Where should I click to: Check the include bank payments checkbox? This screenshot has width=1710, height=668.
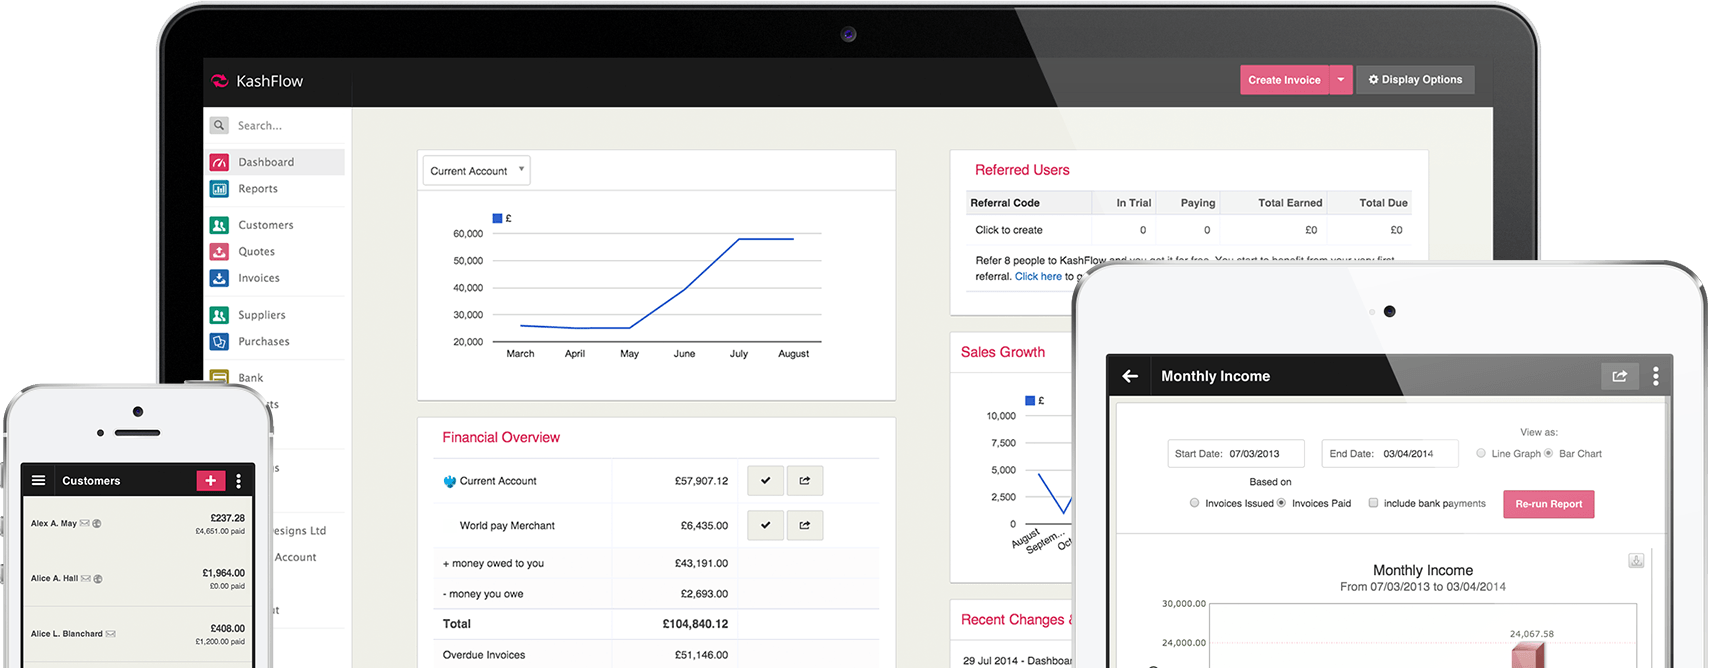(x=1373, y=503)
